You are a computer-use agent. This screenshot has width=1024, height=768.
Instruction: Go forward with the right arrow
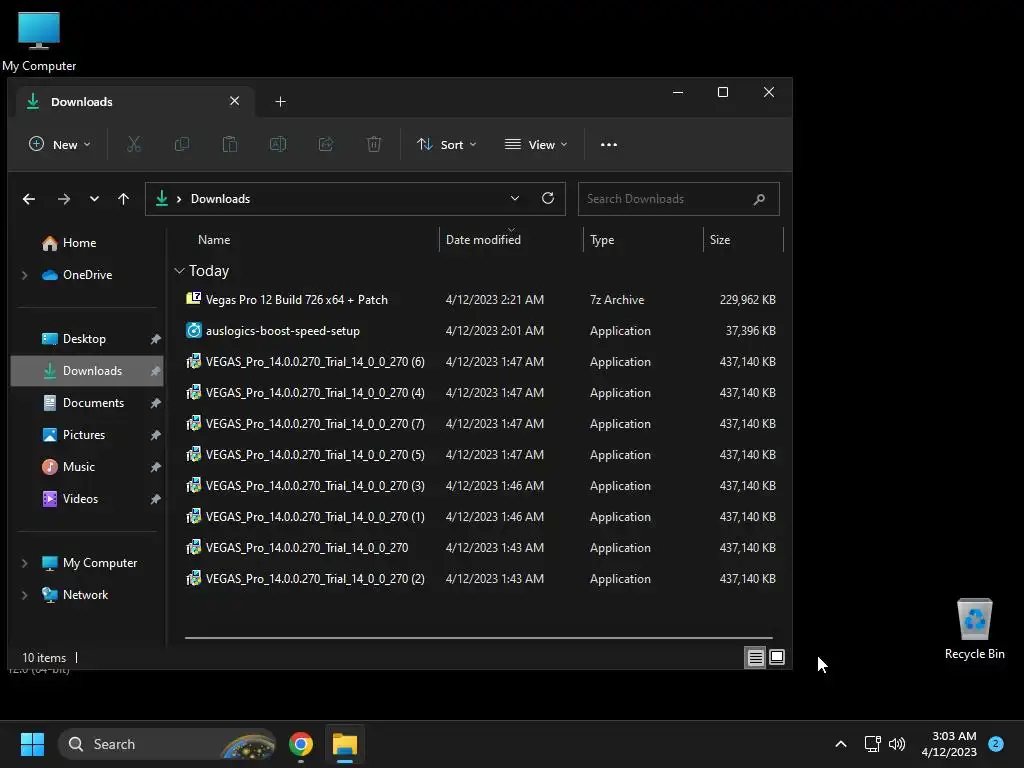[63, 199]
